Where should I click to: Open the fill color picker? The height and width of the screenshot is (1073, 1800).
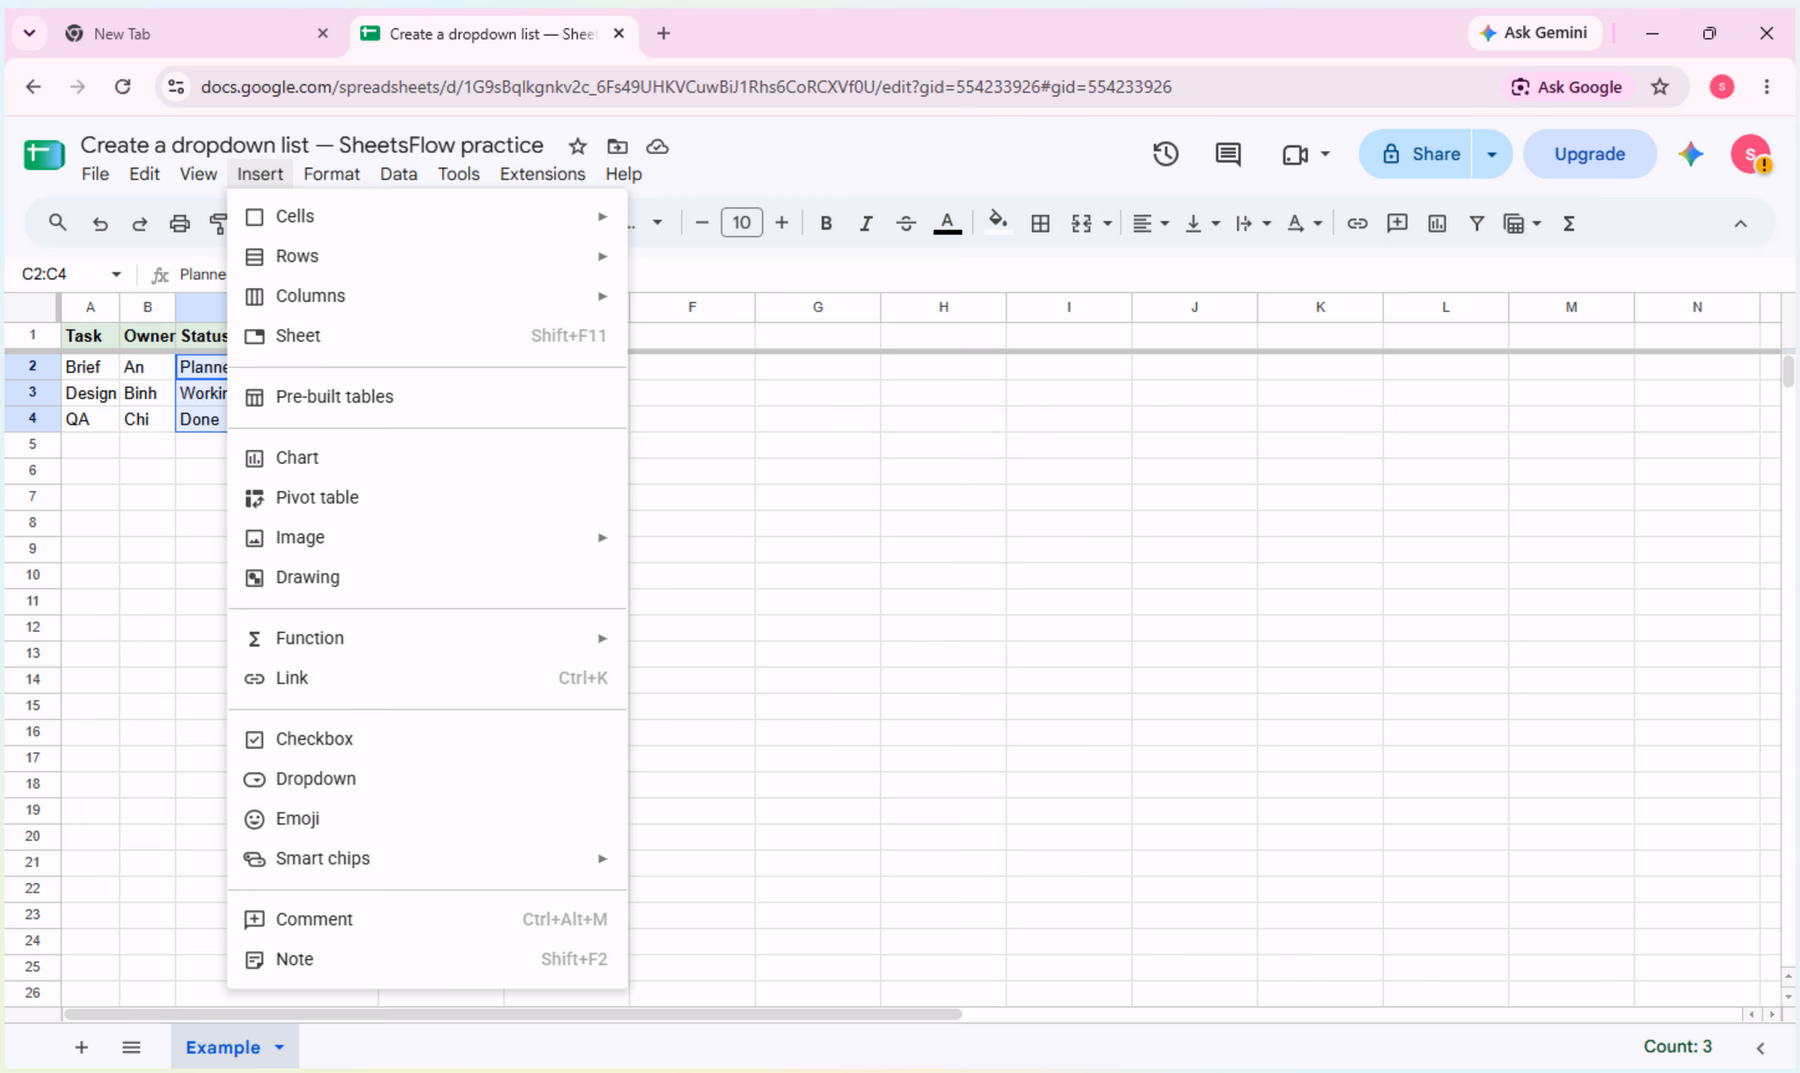click(997, 222)
